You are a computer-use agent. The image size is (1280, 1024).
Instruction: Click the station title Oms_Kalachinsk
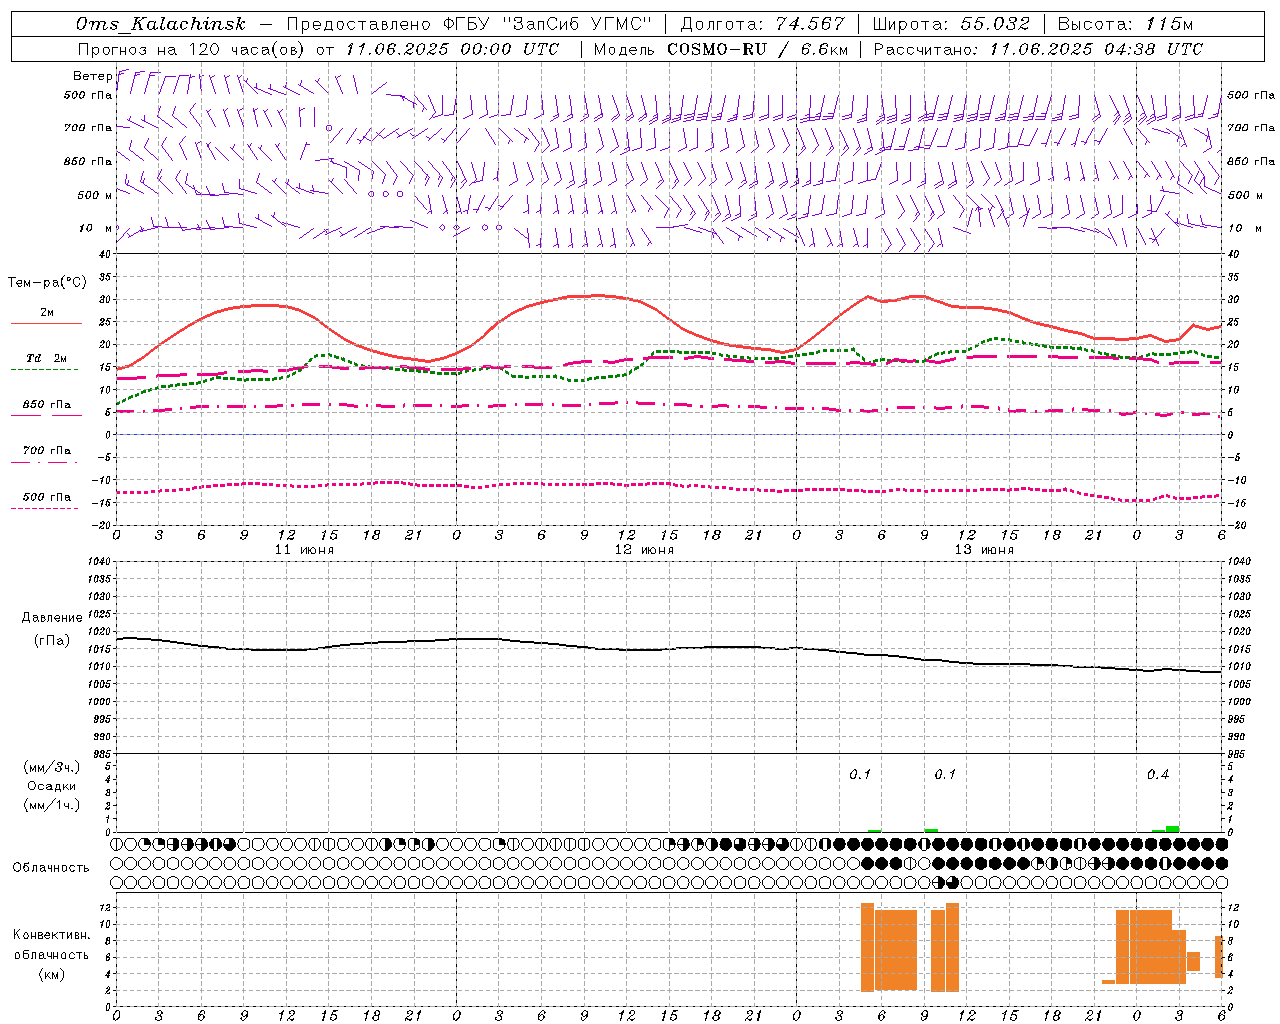tap(161, 24)
